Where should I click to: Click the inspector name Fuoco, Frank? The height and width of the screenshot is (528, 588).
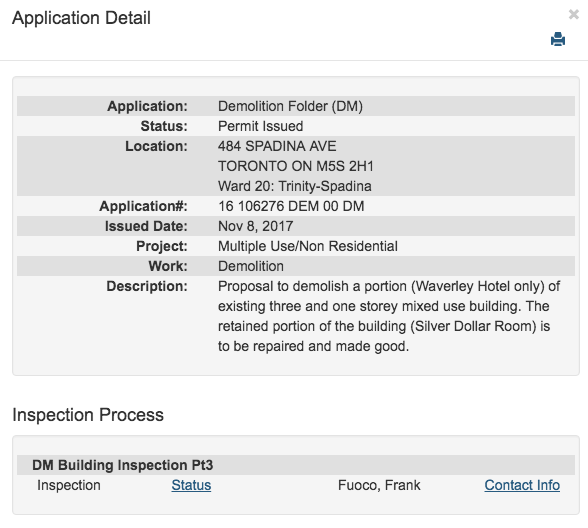coord(379,485)
